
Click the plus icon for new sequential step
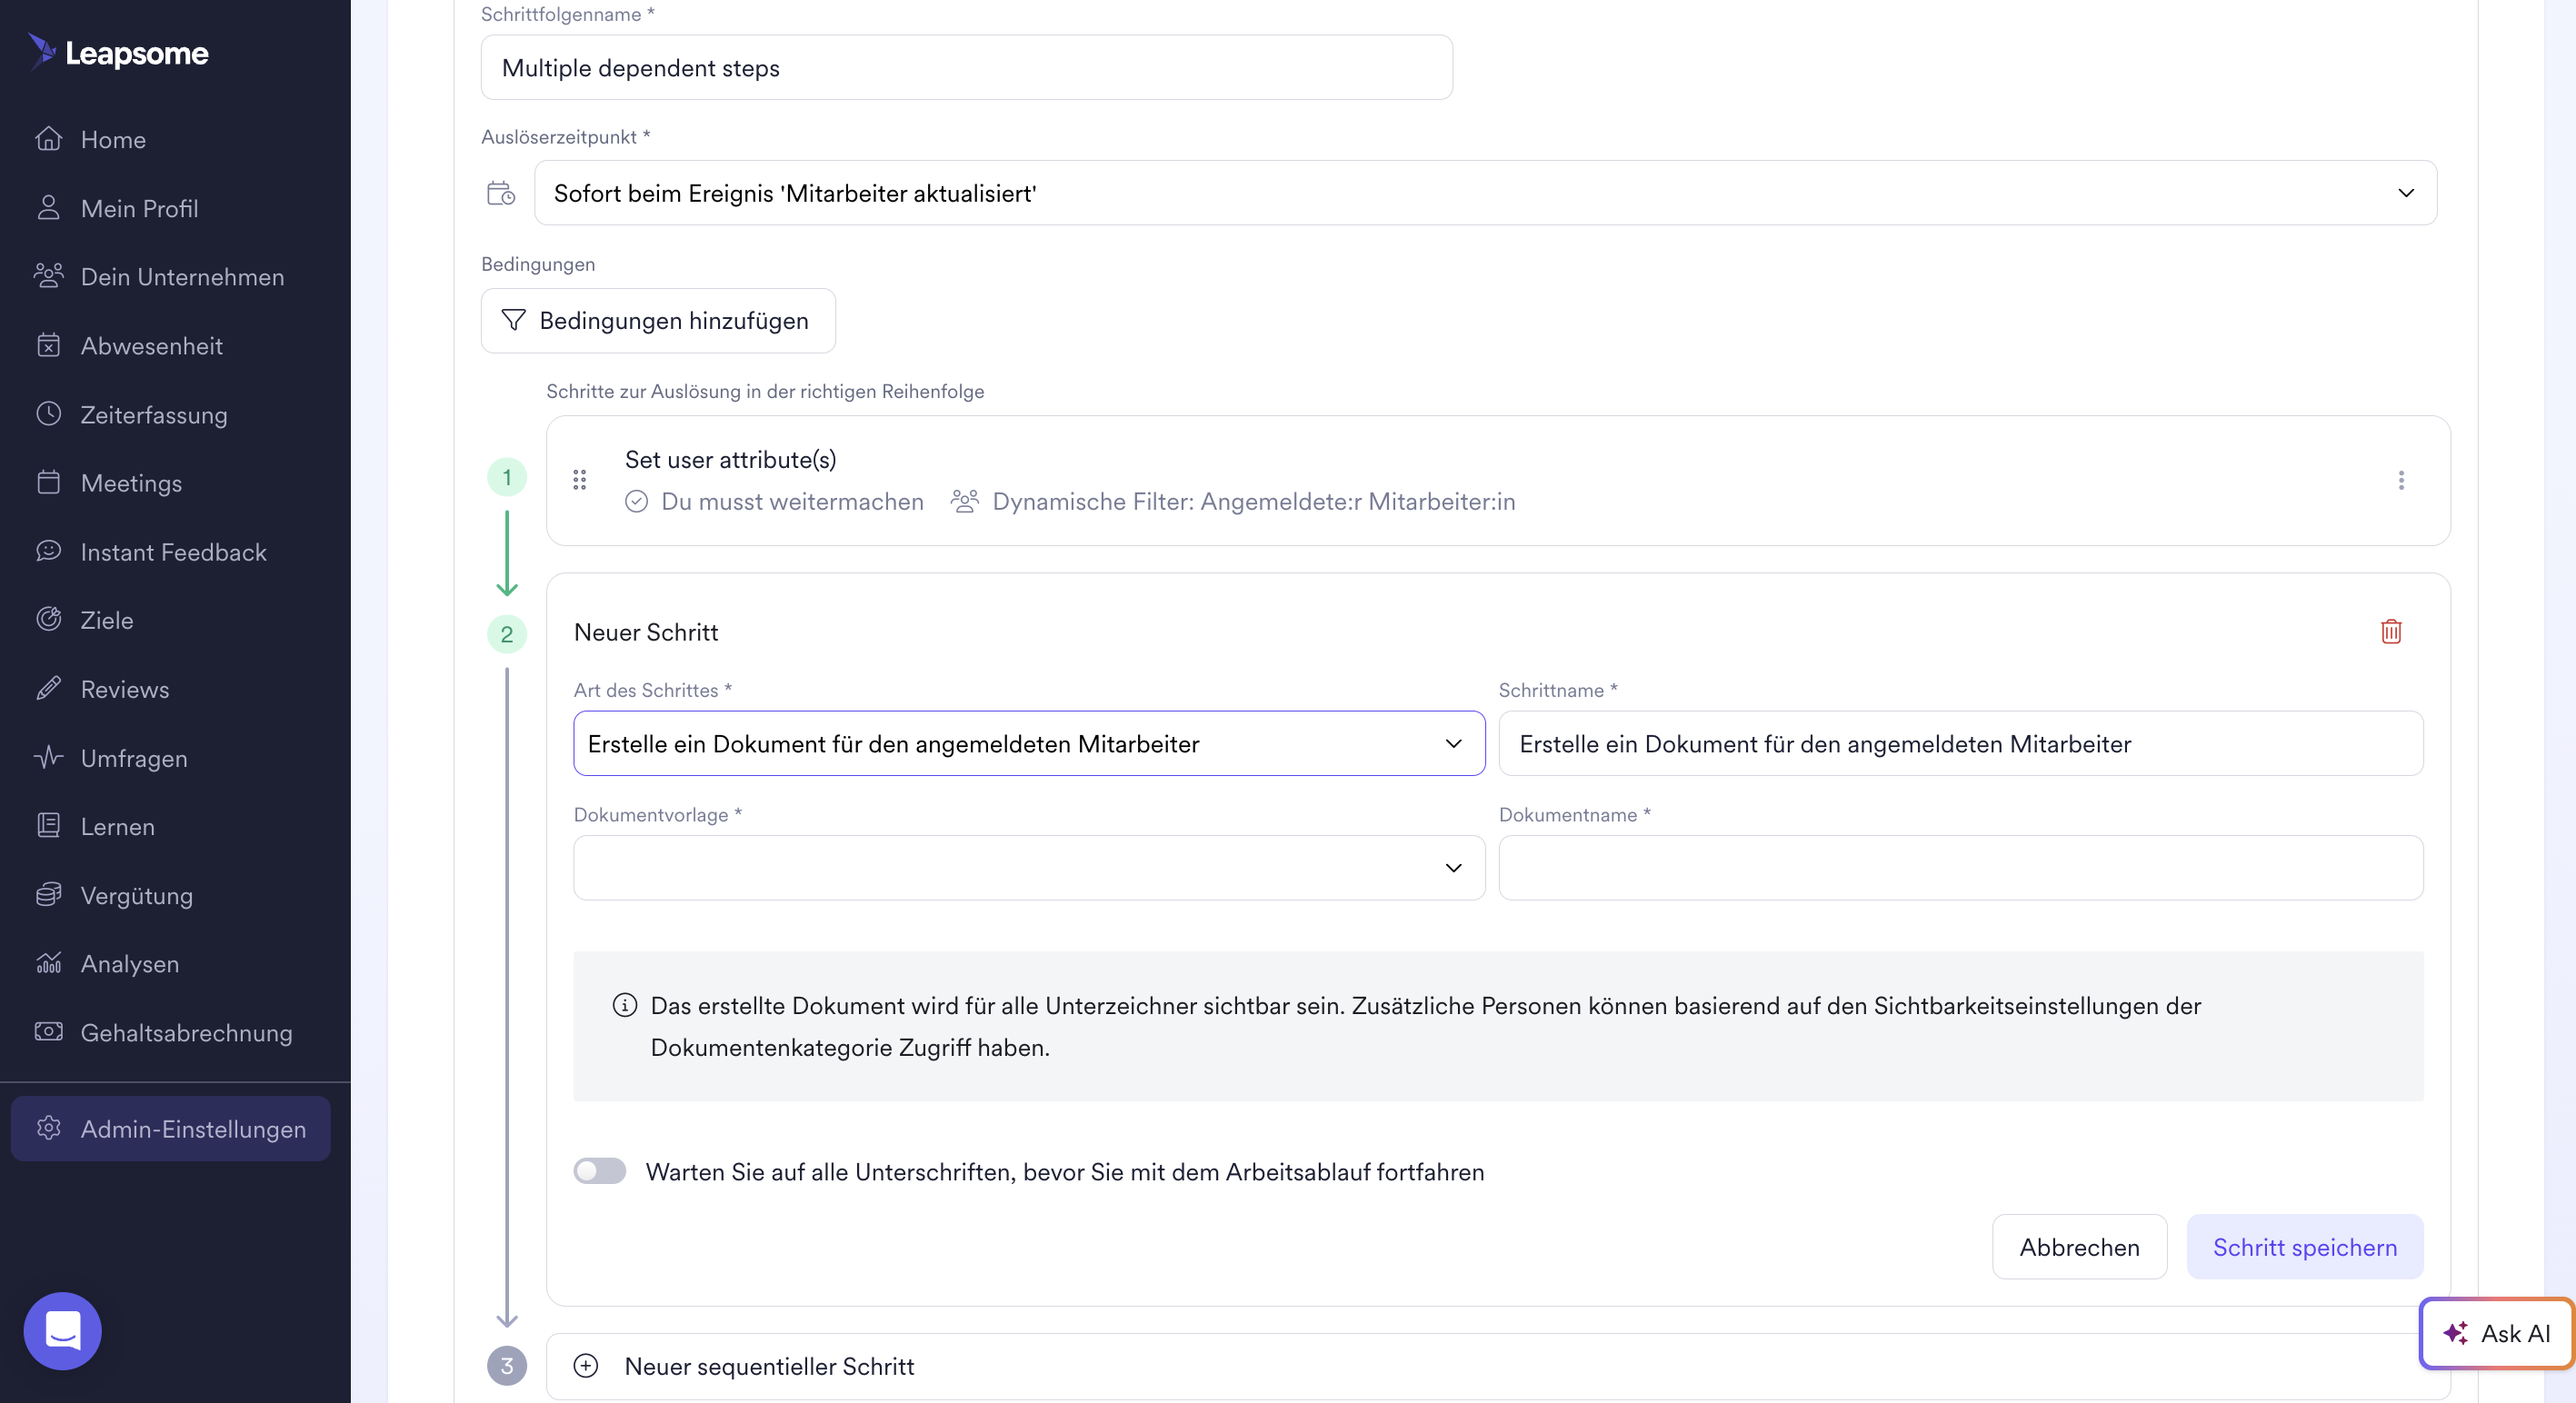click(x=586, y=1365)
